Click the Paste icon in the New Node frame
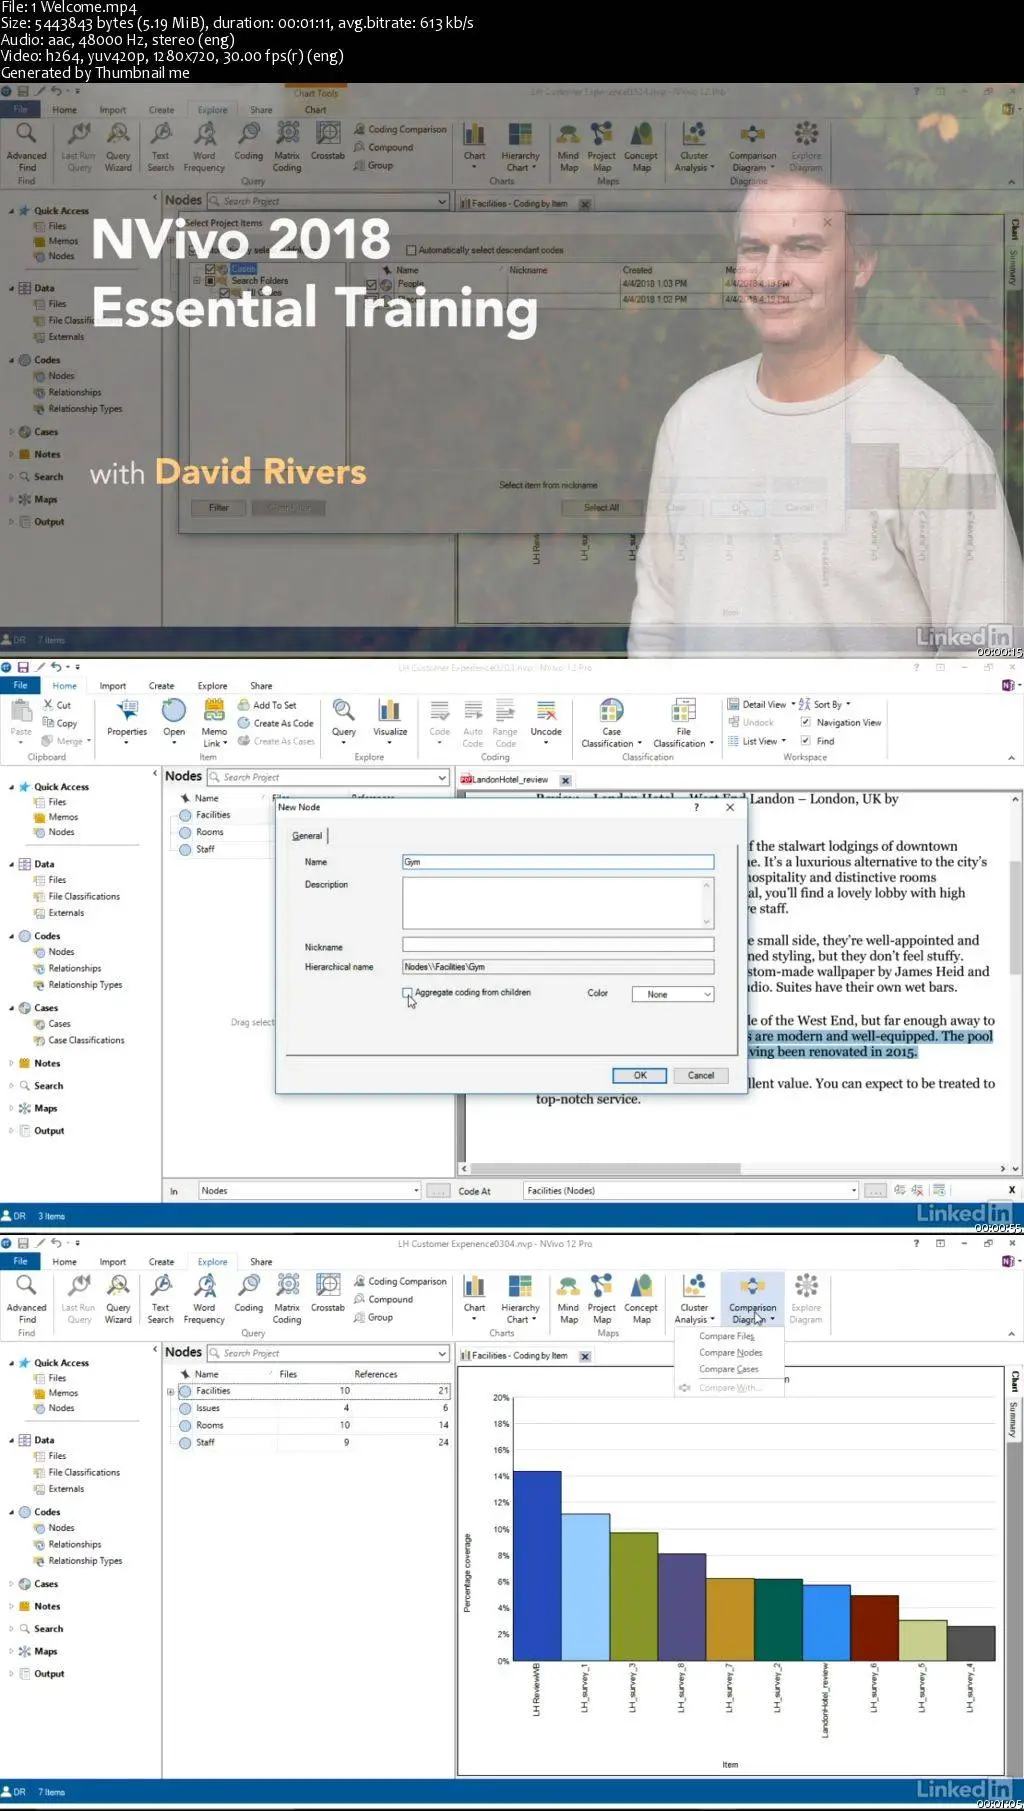 (x=21, y=711)
